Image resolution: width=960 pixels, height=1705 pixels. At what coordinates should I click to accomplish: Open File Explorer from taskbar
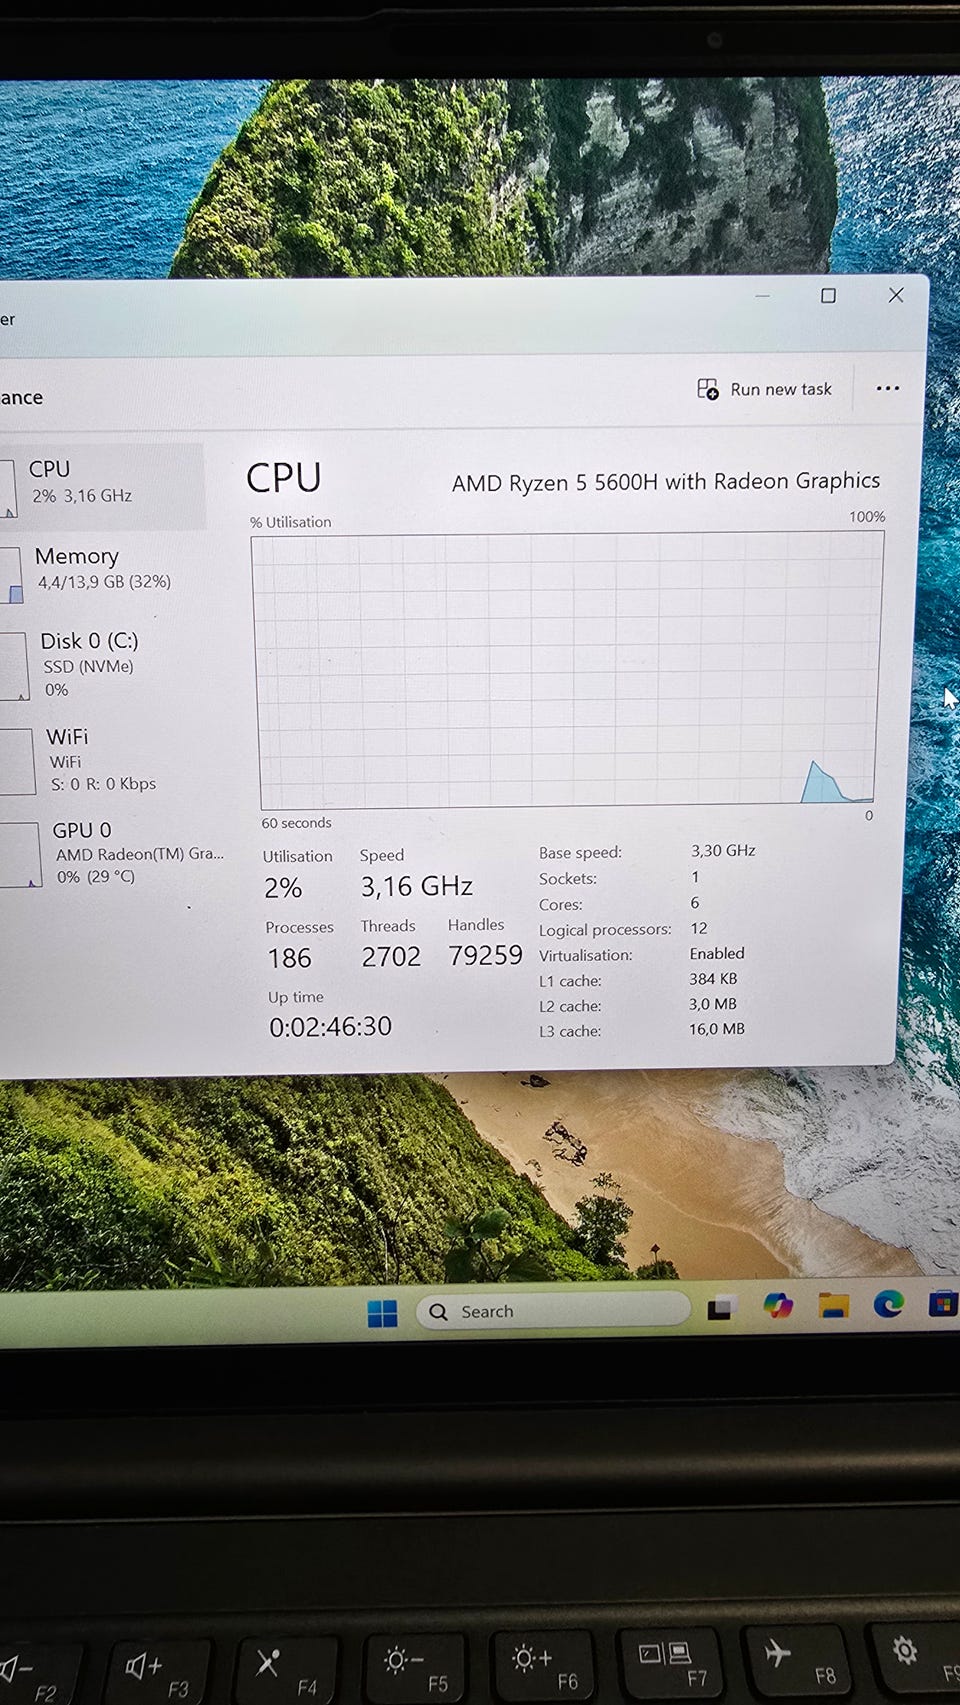click(x=833, y=1305)
